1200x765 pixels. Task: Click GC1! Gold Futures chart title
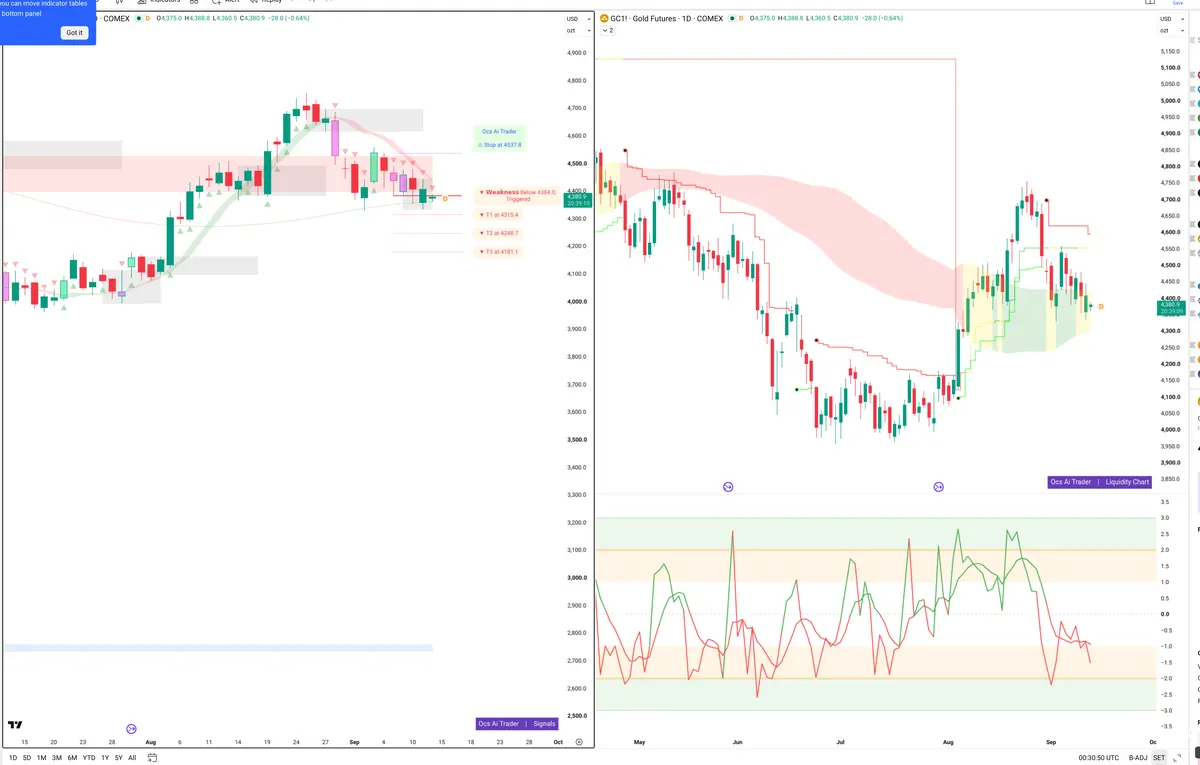pyautogui.click(x=665, y=18)
